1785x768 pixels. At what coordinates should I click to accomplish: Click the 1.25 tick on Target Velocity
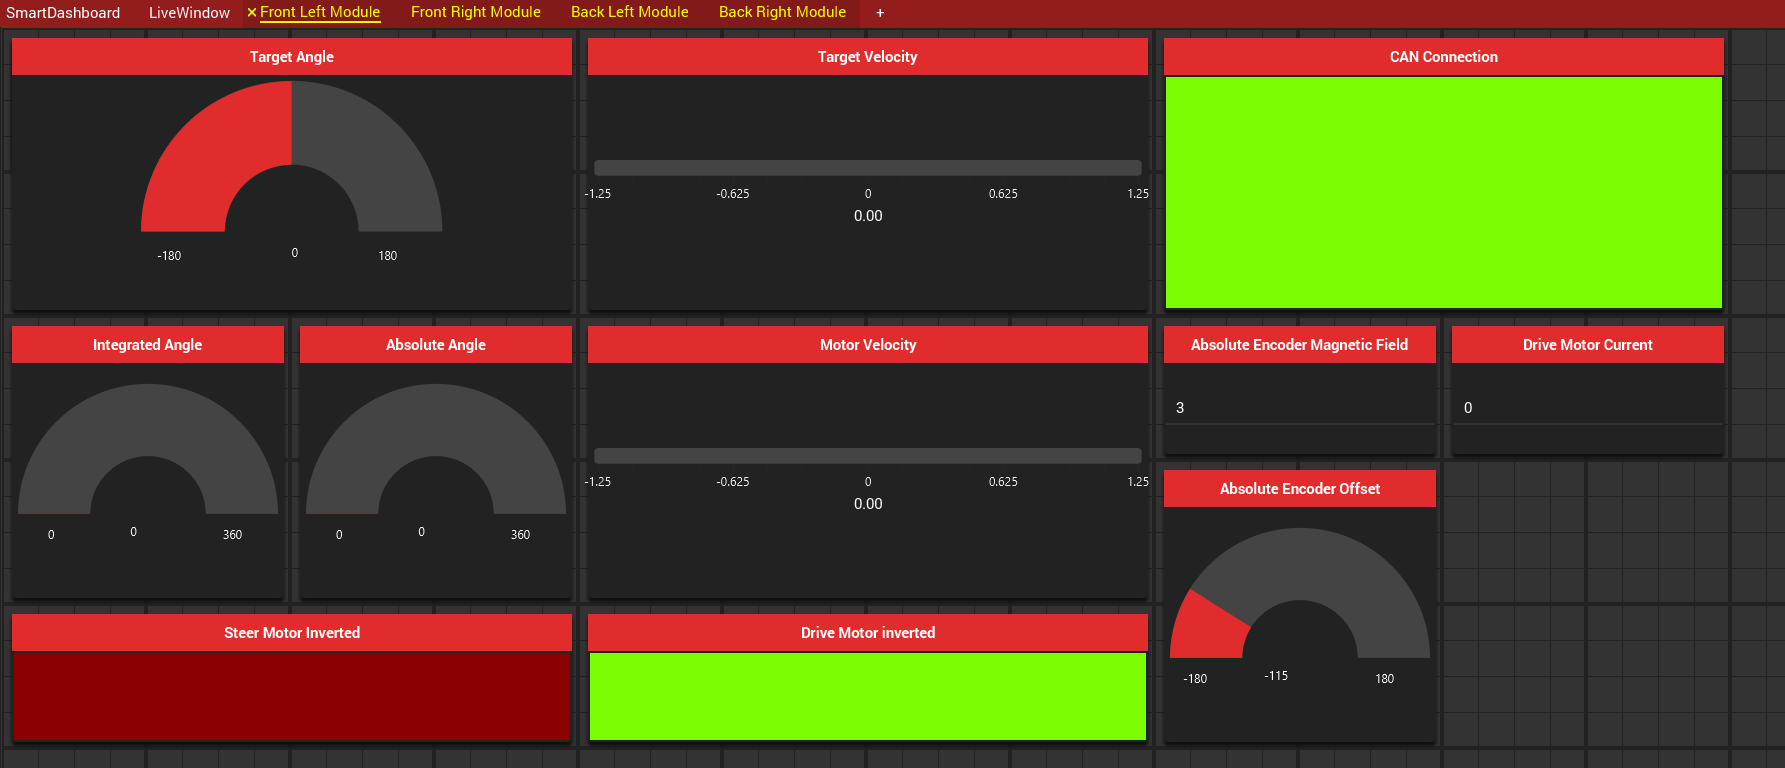(x=1138, y=194)
